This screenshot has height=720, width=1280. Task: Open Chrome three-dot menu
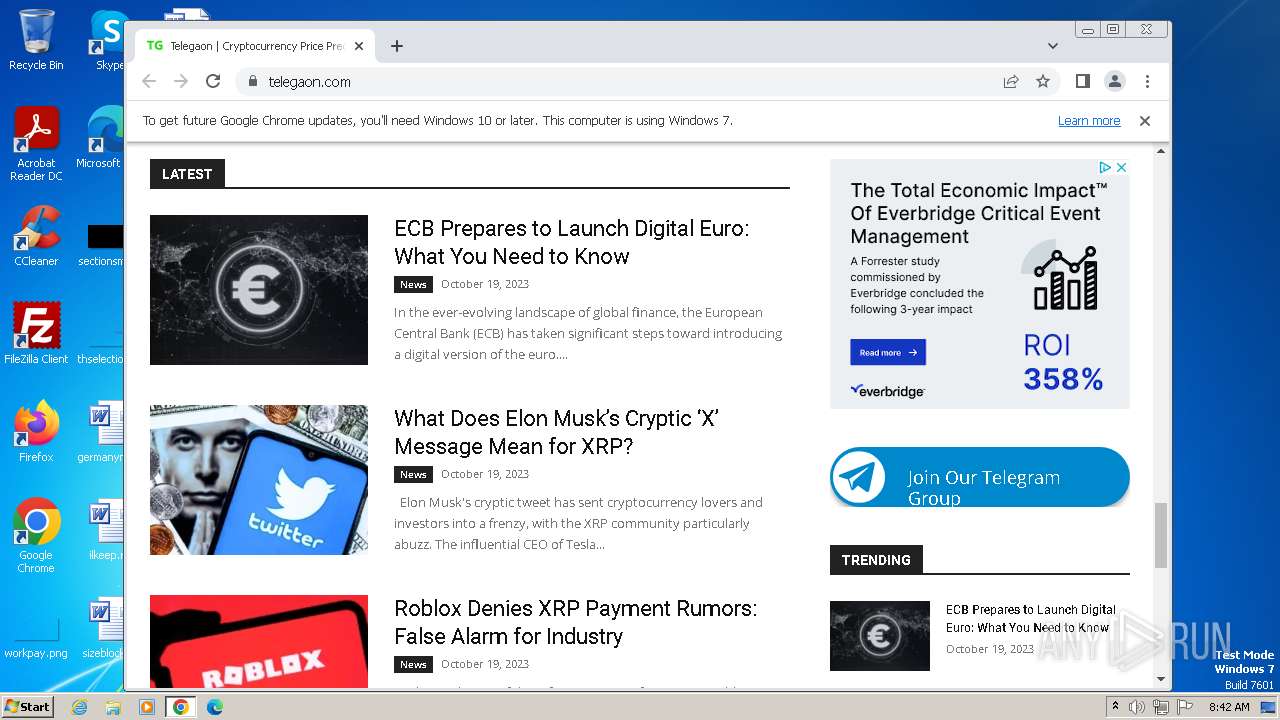[x=1147, y=81]
